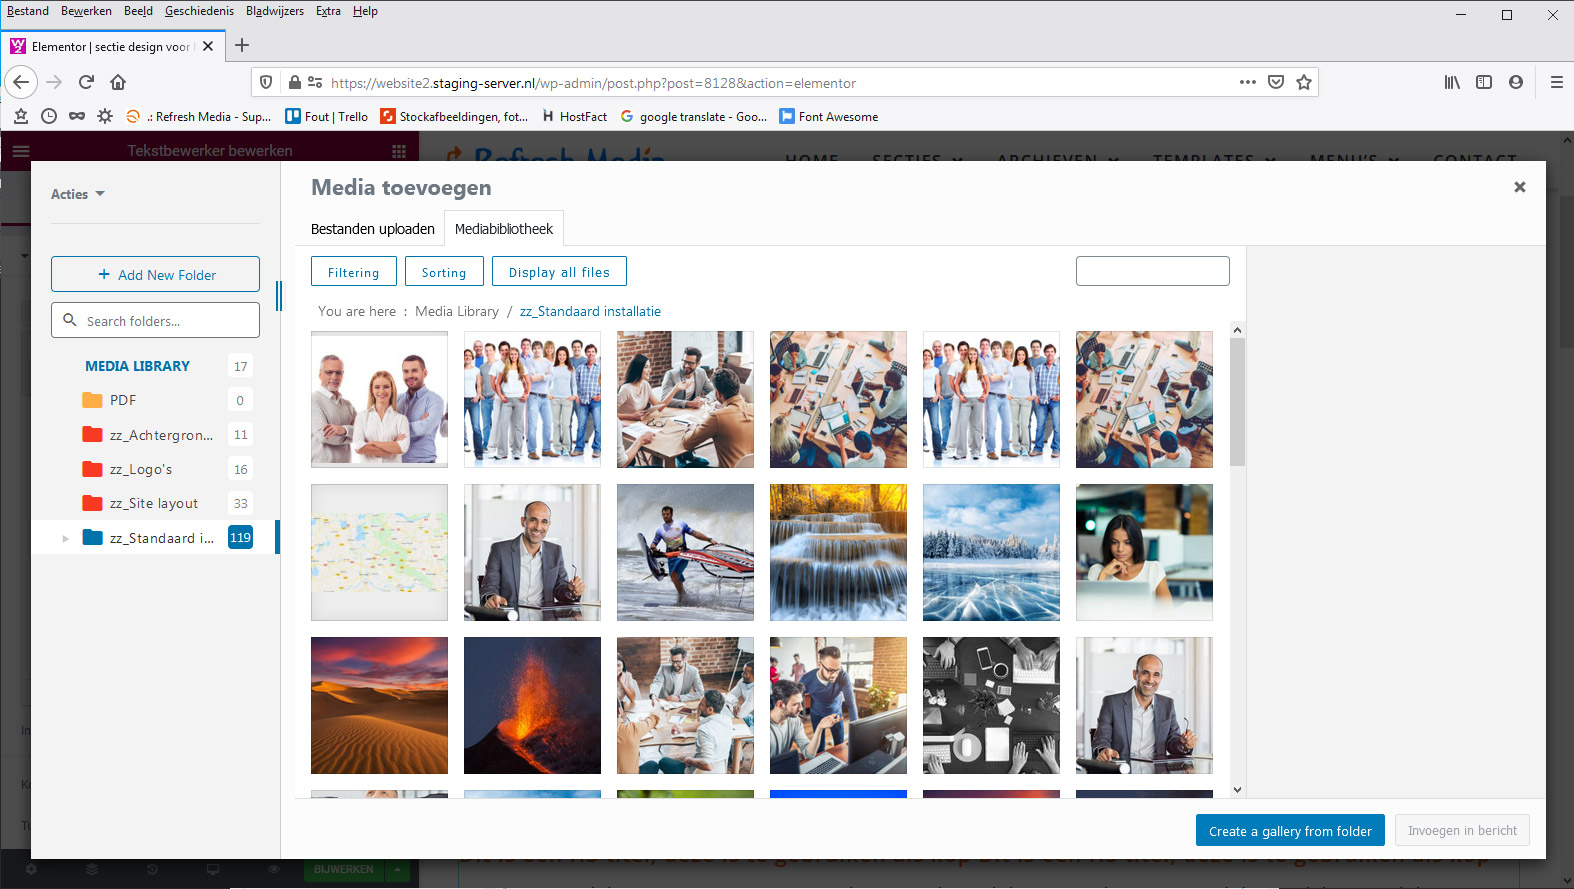Go to the browser home page icon

tap(118, 82)
